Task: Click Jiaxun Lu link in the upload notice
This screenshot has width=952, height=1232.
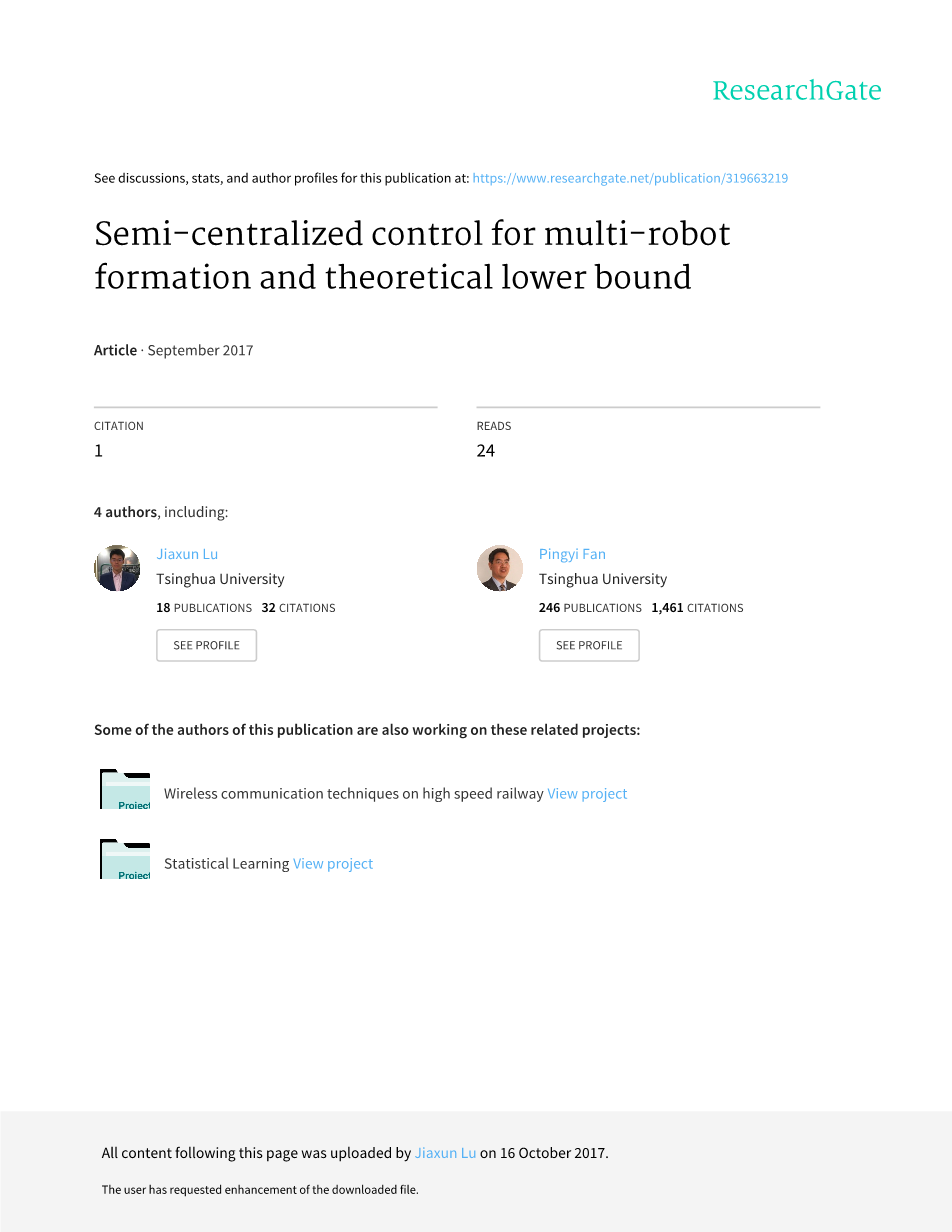Action: (445, 1153)
